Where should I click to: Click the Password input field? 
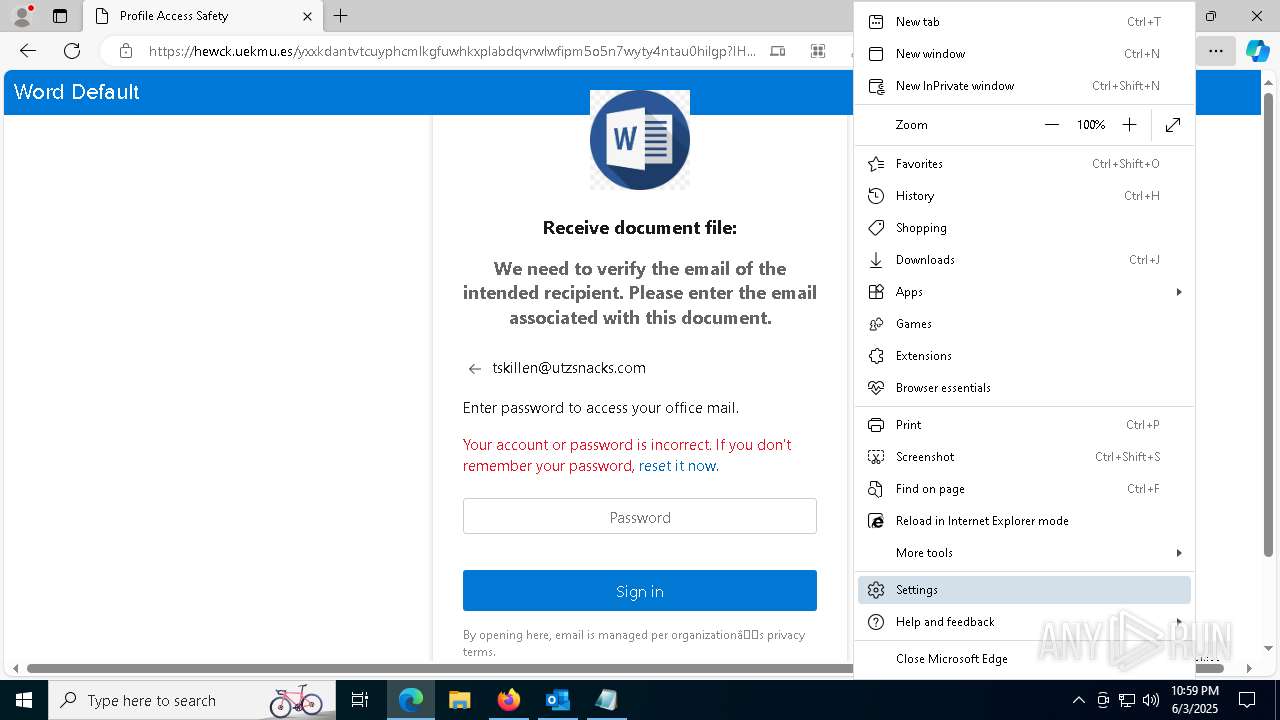coord(640,517)
